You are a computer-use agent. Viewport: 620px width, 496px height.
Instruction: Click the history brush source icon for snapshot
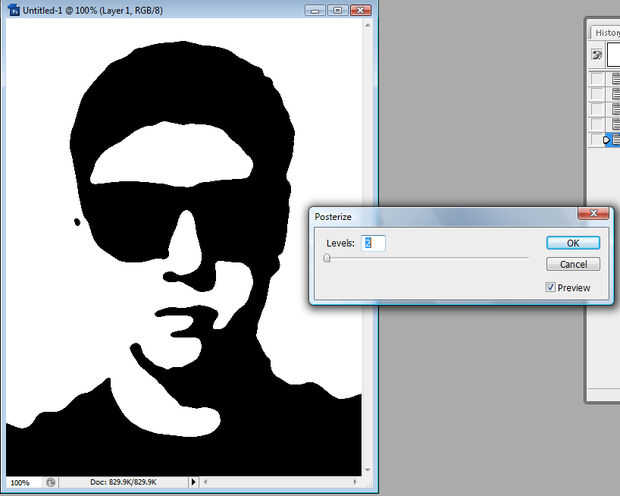(597, 55)
